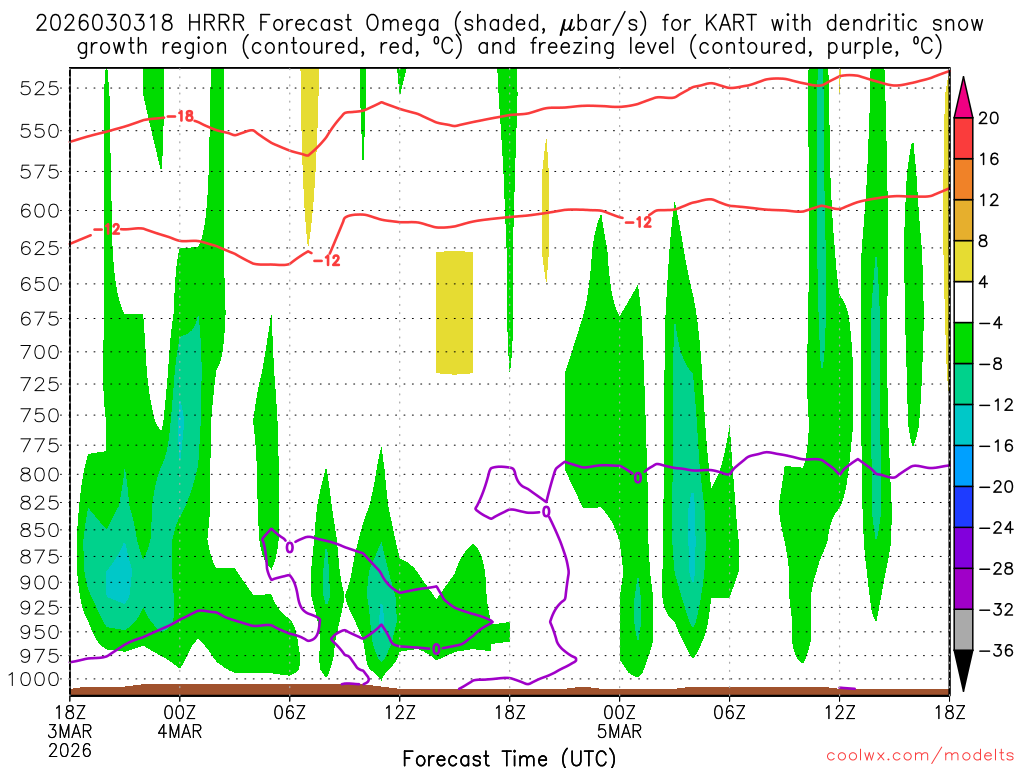This screenshot has height=768, width=1024.
Task: Click the 12Z label on 5MAR
Action: (839, 712)
